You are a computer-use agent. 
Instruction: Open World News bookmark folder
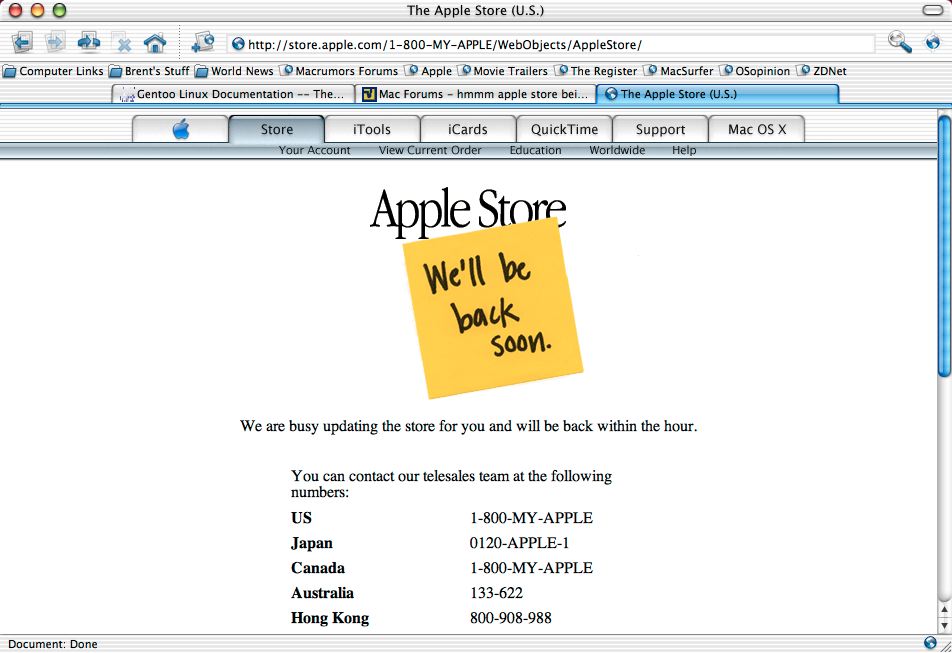pyautogui.click(x=234, y=71)
